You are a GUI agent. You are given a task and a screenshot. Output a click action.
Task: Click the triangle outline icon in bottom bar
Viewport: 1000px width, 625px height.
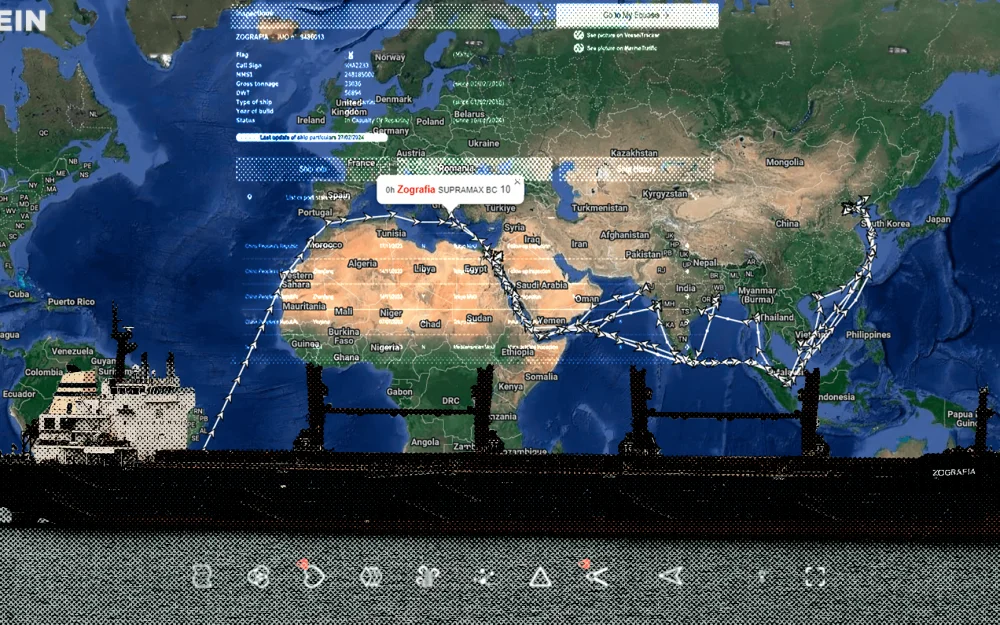[x=541, y=577]
